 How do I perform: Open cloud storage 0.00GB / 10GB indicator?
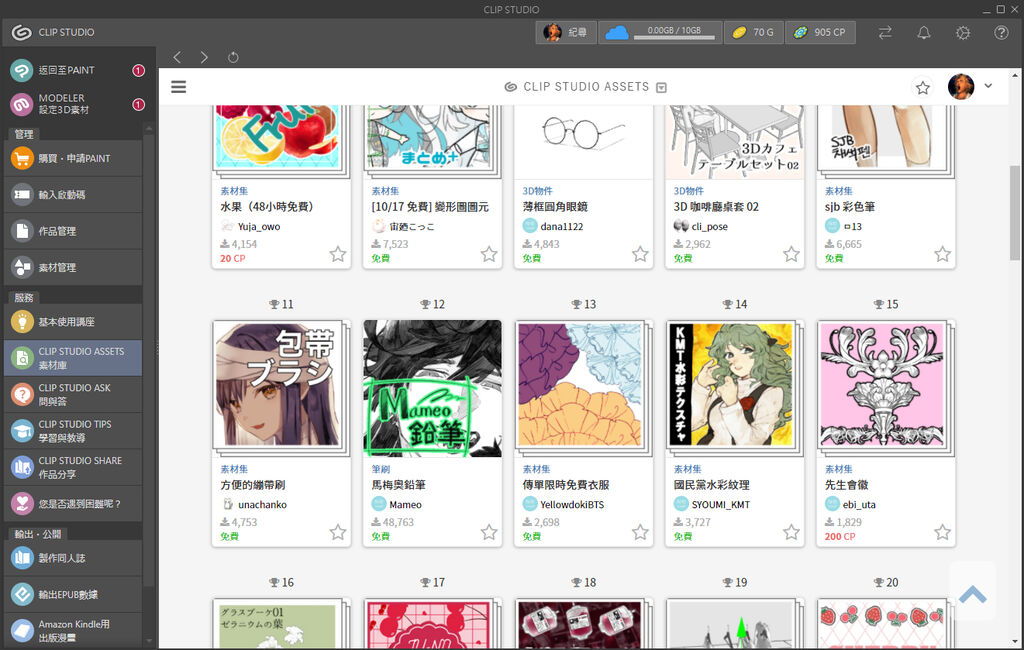click(660, 32)
